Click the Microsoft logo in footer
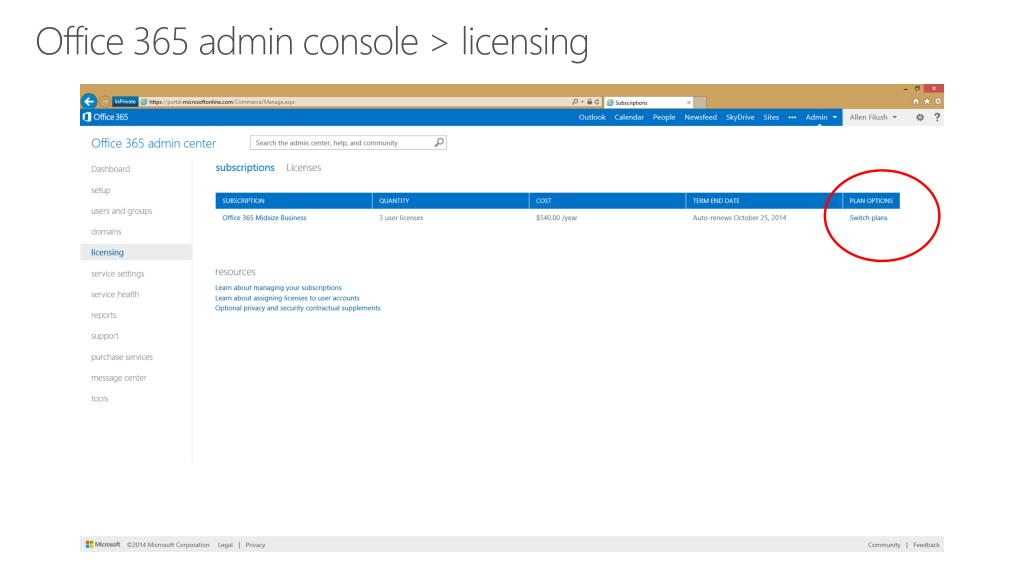This screenshot has width=1024, height=576. click(x=103, y=545)
